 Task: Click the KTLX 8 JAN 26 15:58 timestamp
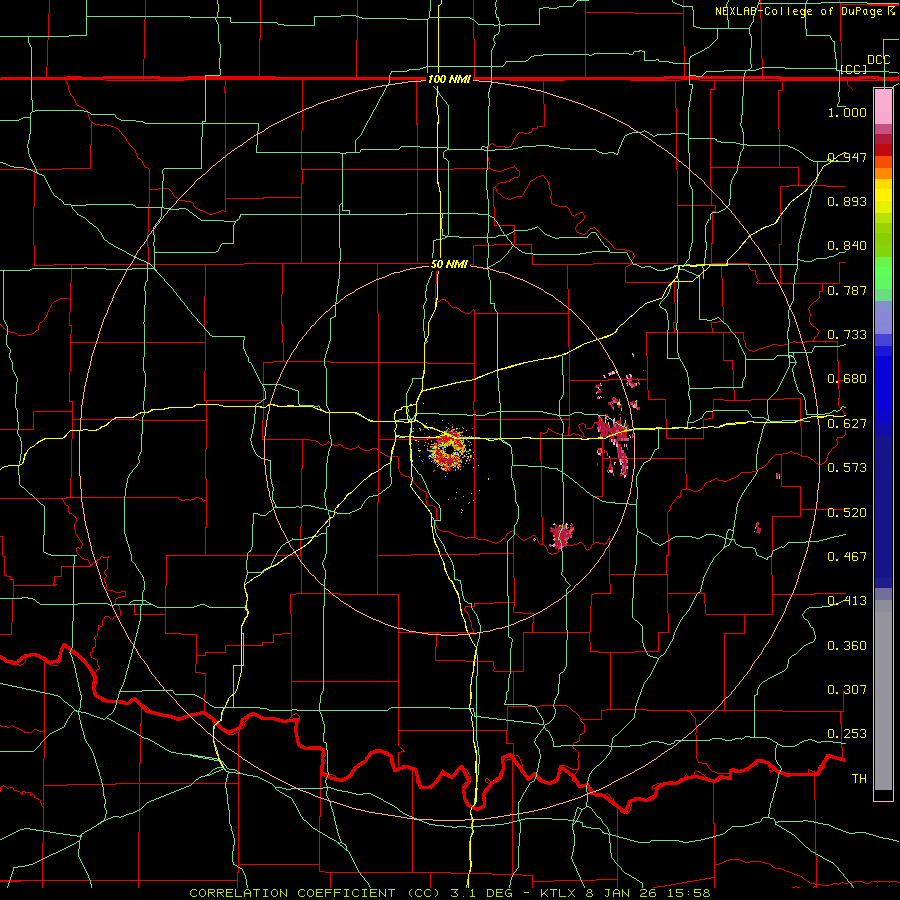point(625,893)
